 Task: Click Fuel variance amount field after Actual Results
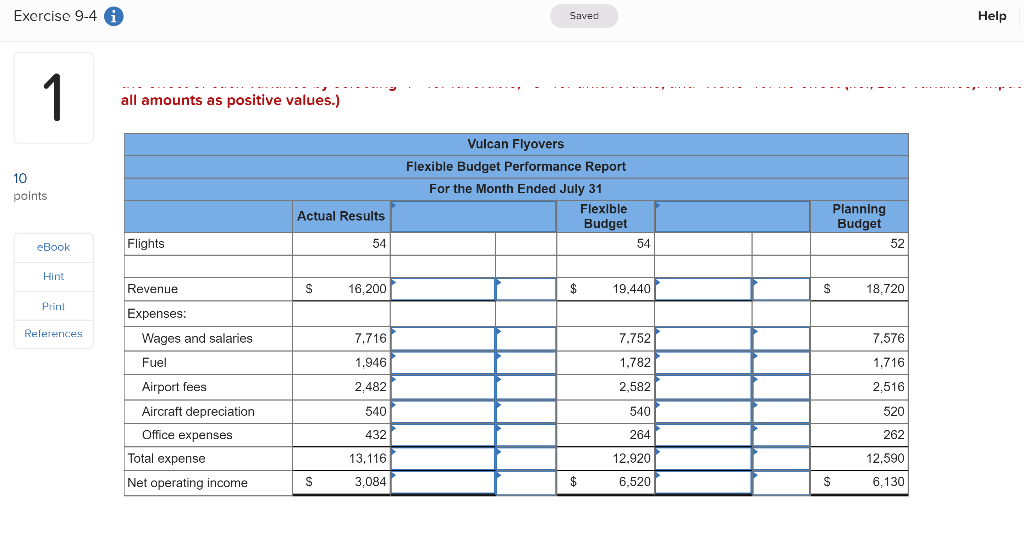(443, 362)
